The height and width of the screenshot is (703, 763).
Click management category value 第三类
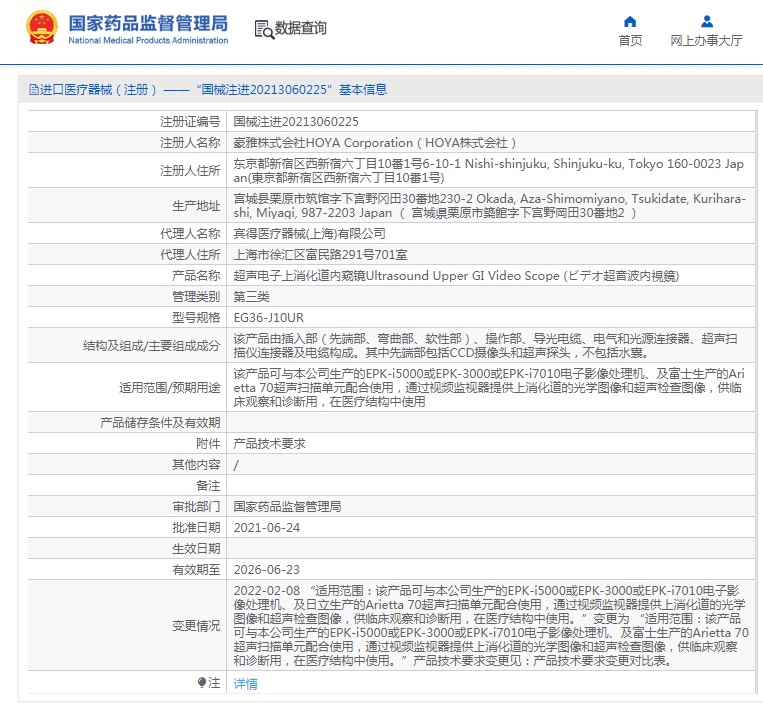(x=252, y=296)
